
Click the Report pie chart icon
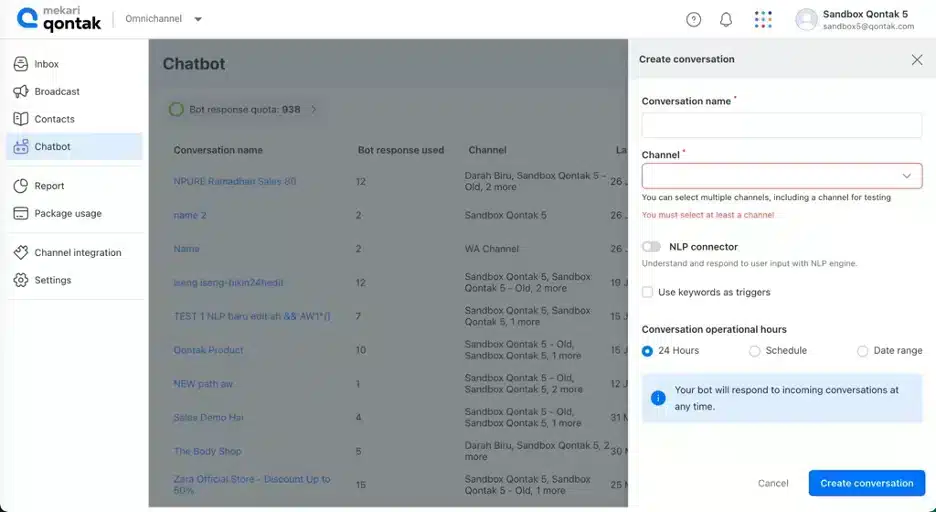click(x=21, y=186)
